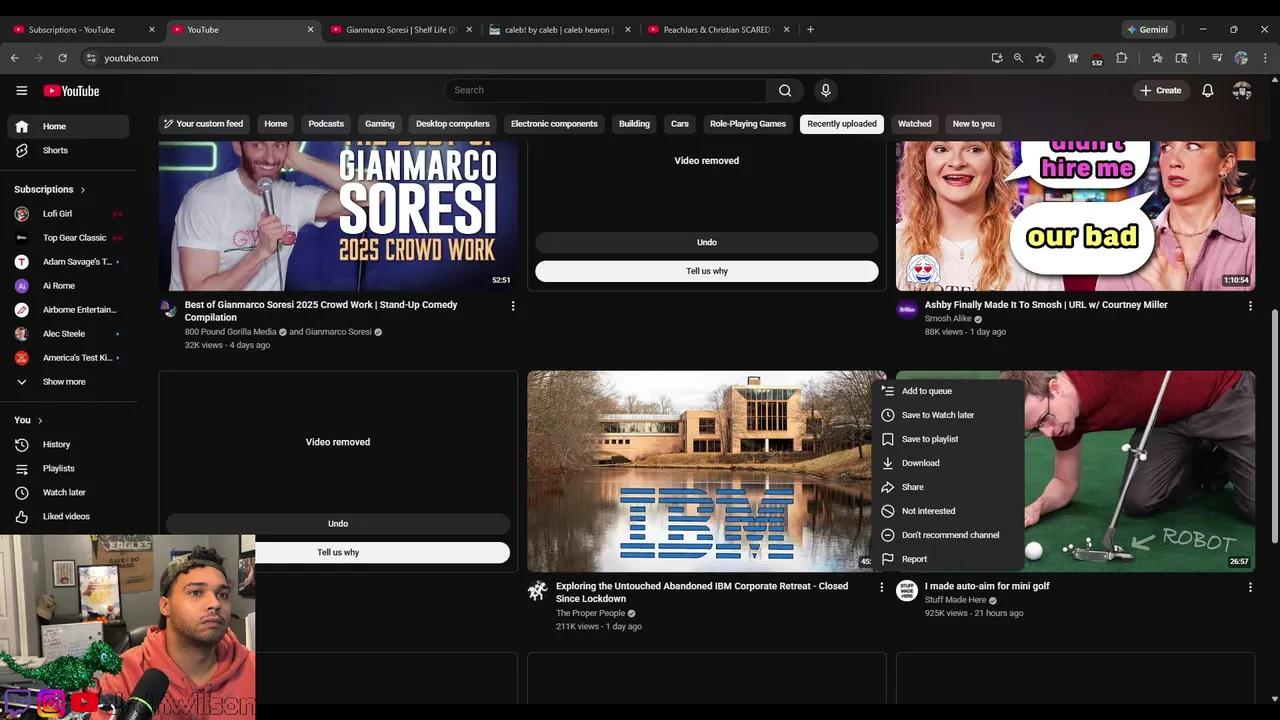Choose Save to playlist option

948,439
